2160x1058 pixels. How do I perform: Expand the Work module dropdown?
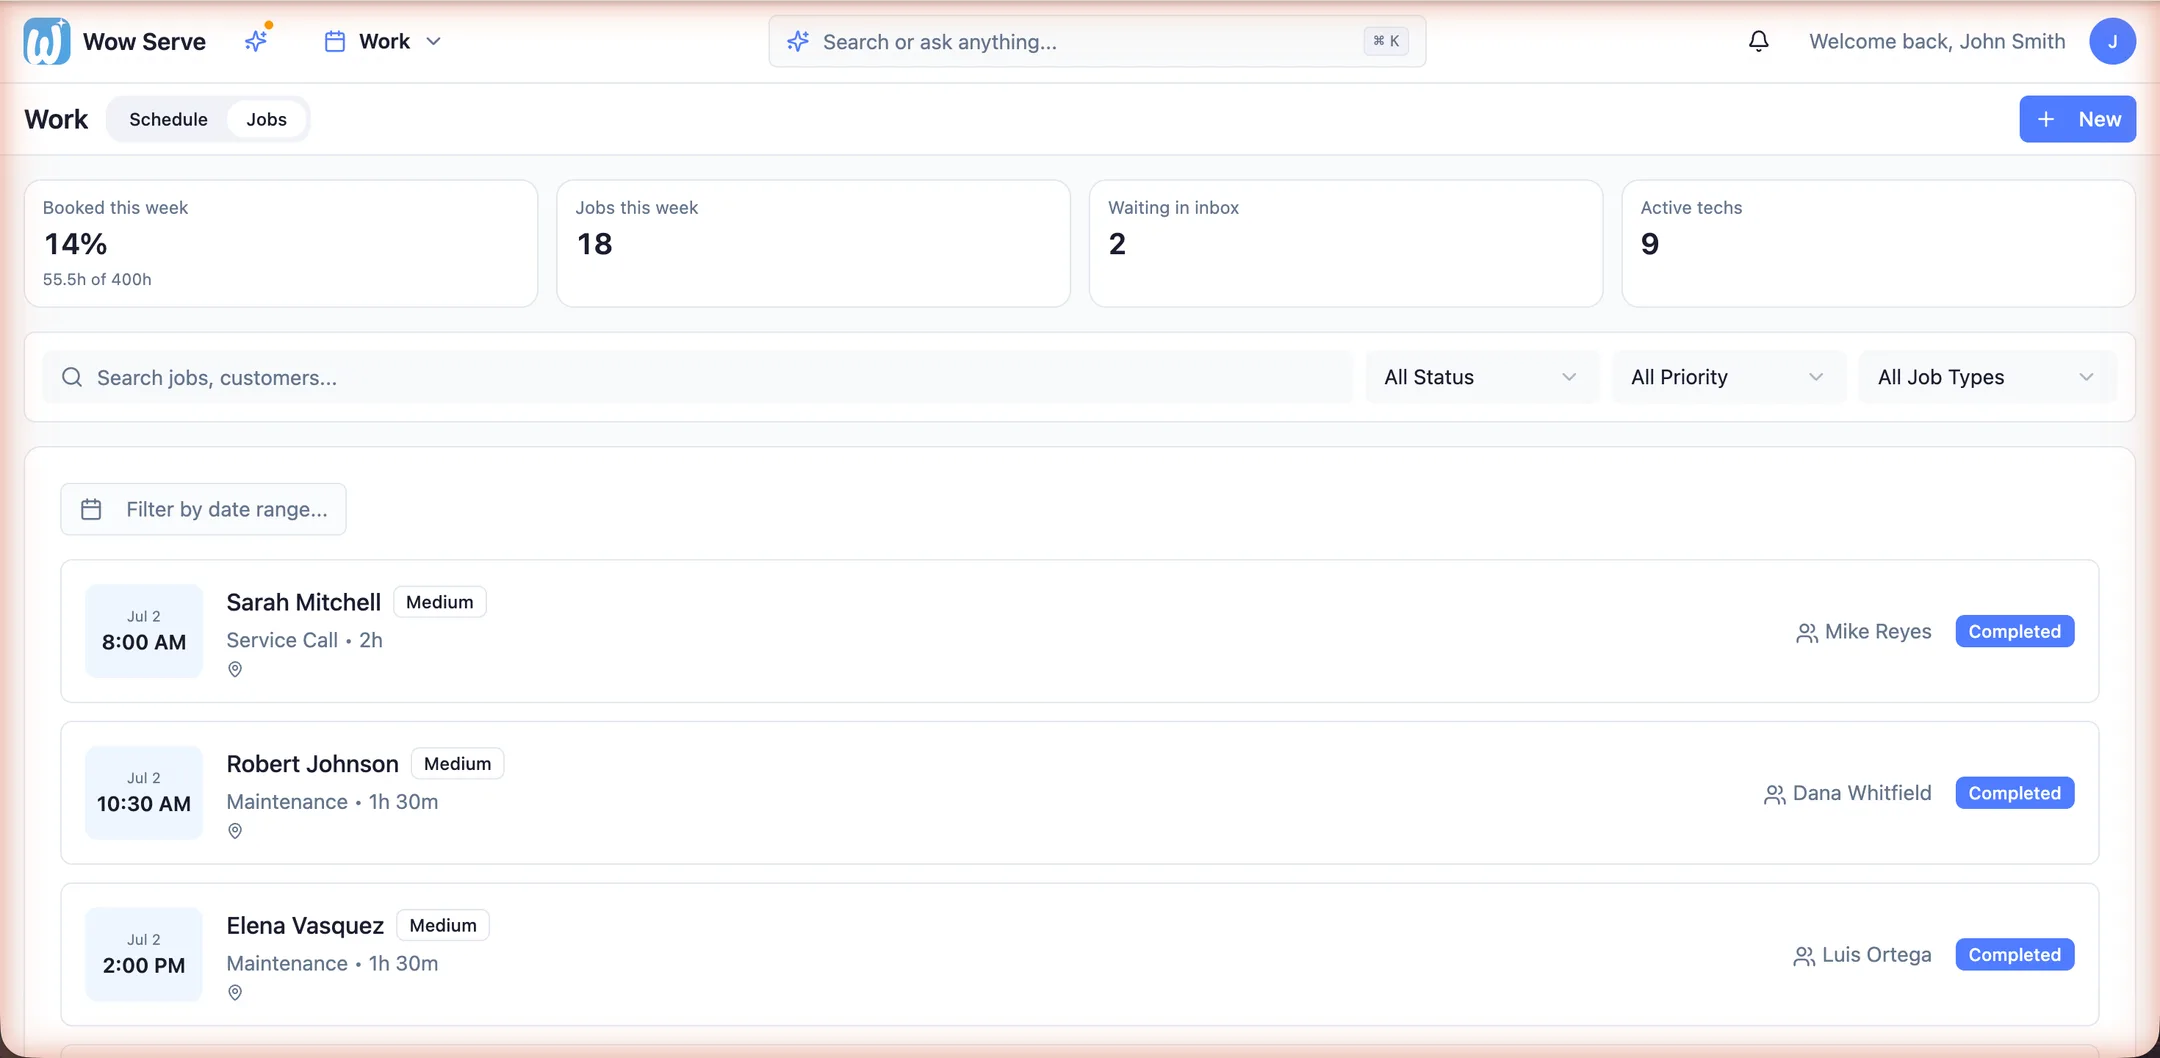pos(384,41)
